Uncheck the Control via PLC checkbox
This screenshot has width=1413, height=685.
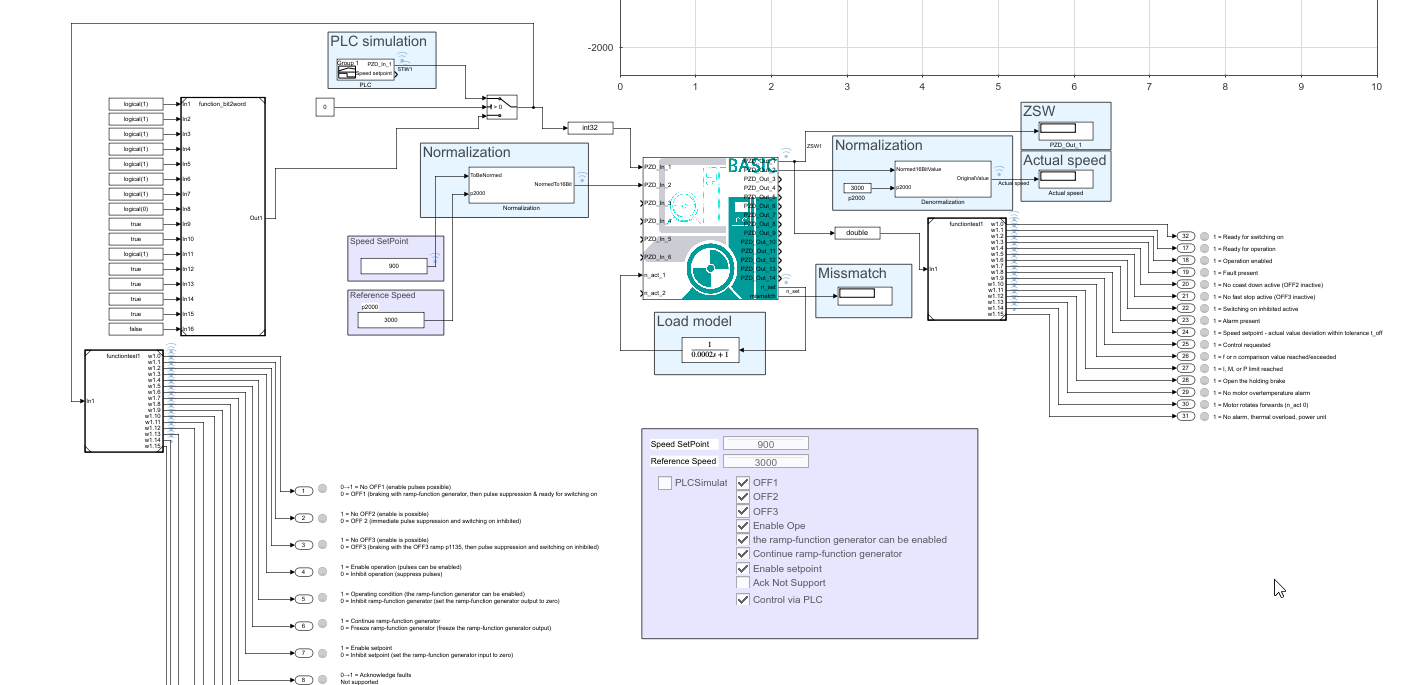pos(743,600)
